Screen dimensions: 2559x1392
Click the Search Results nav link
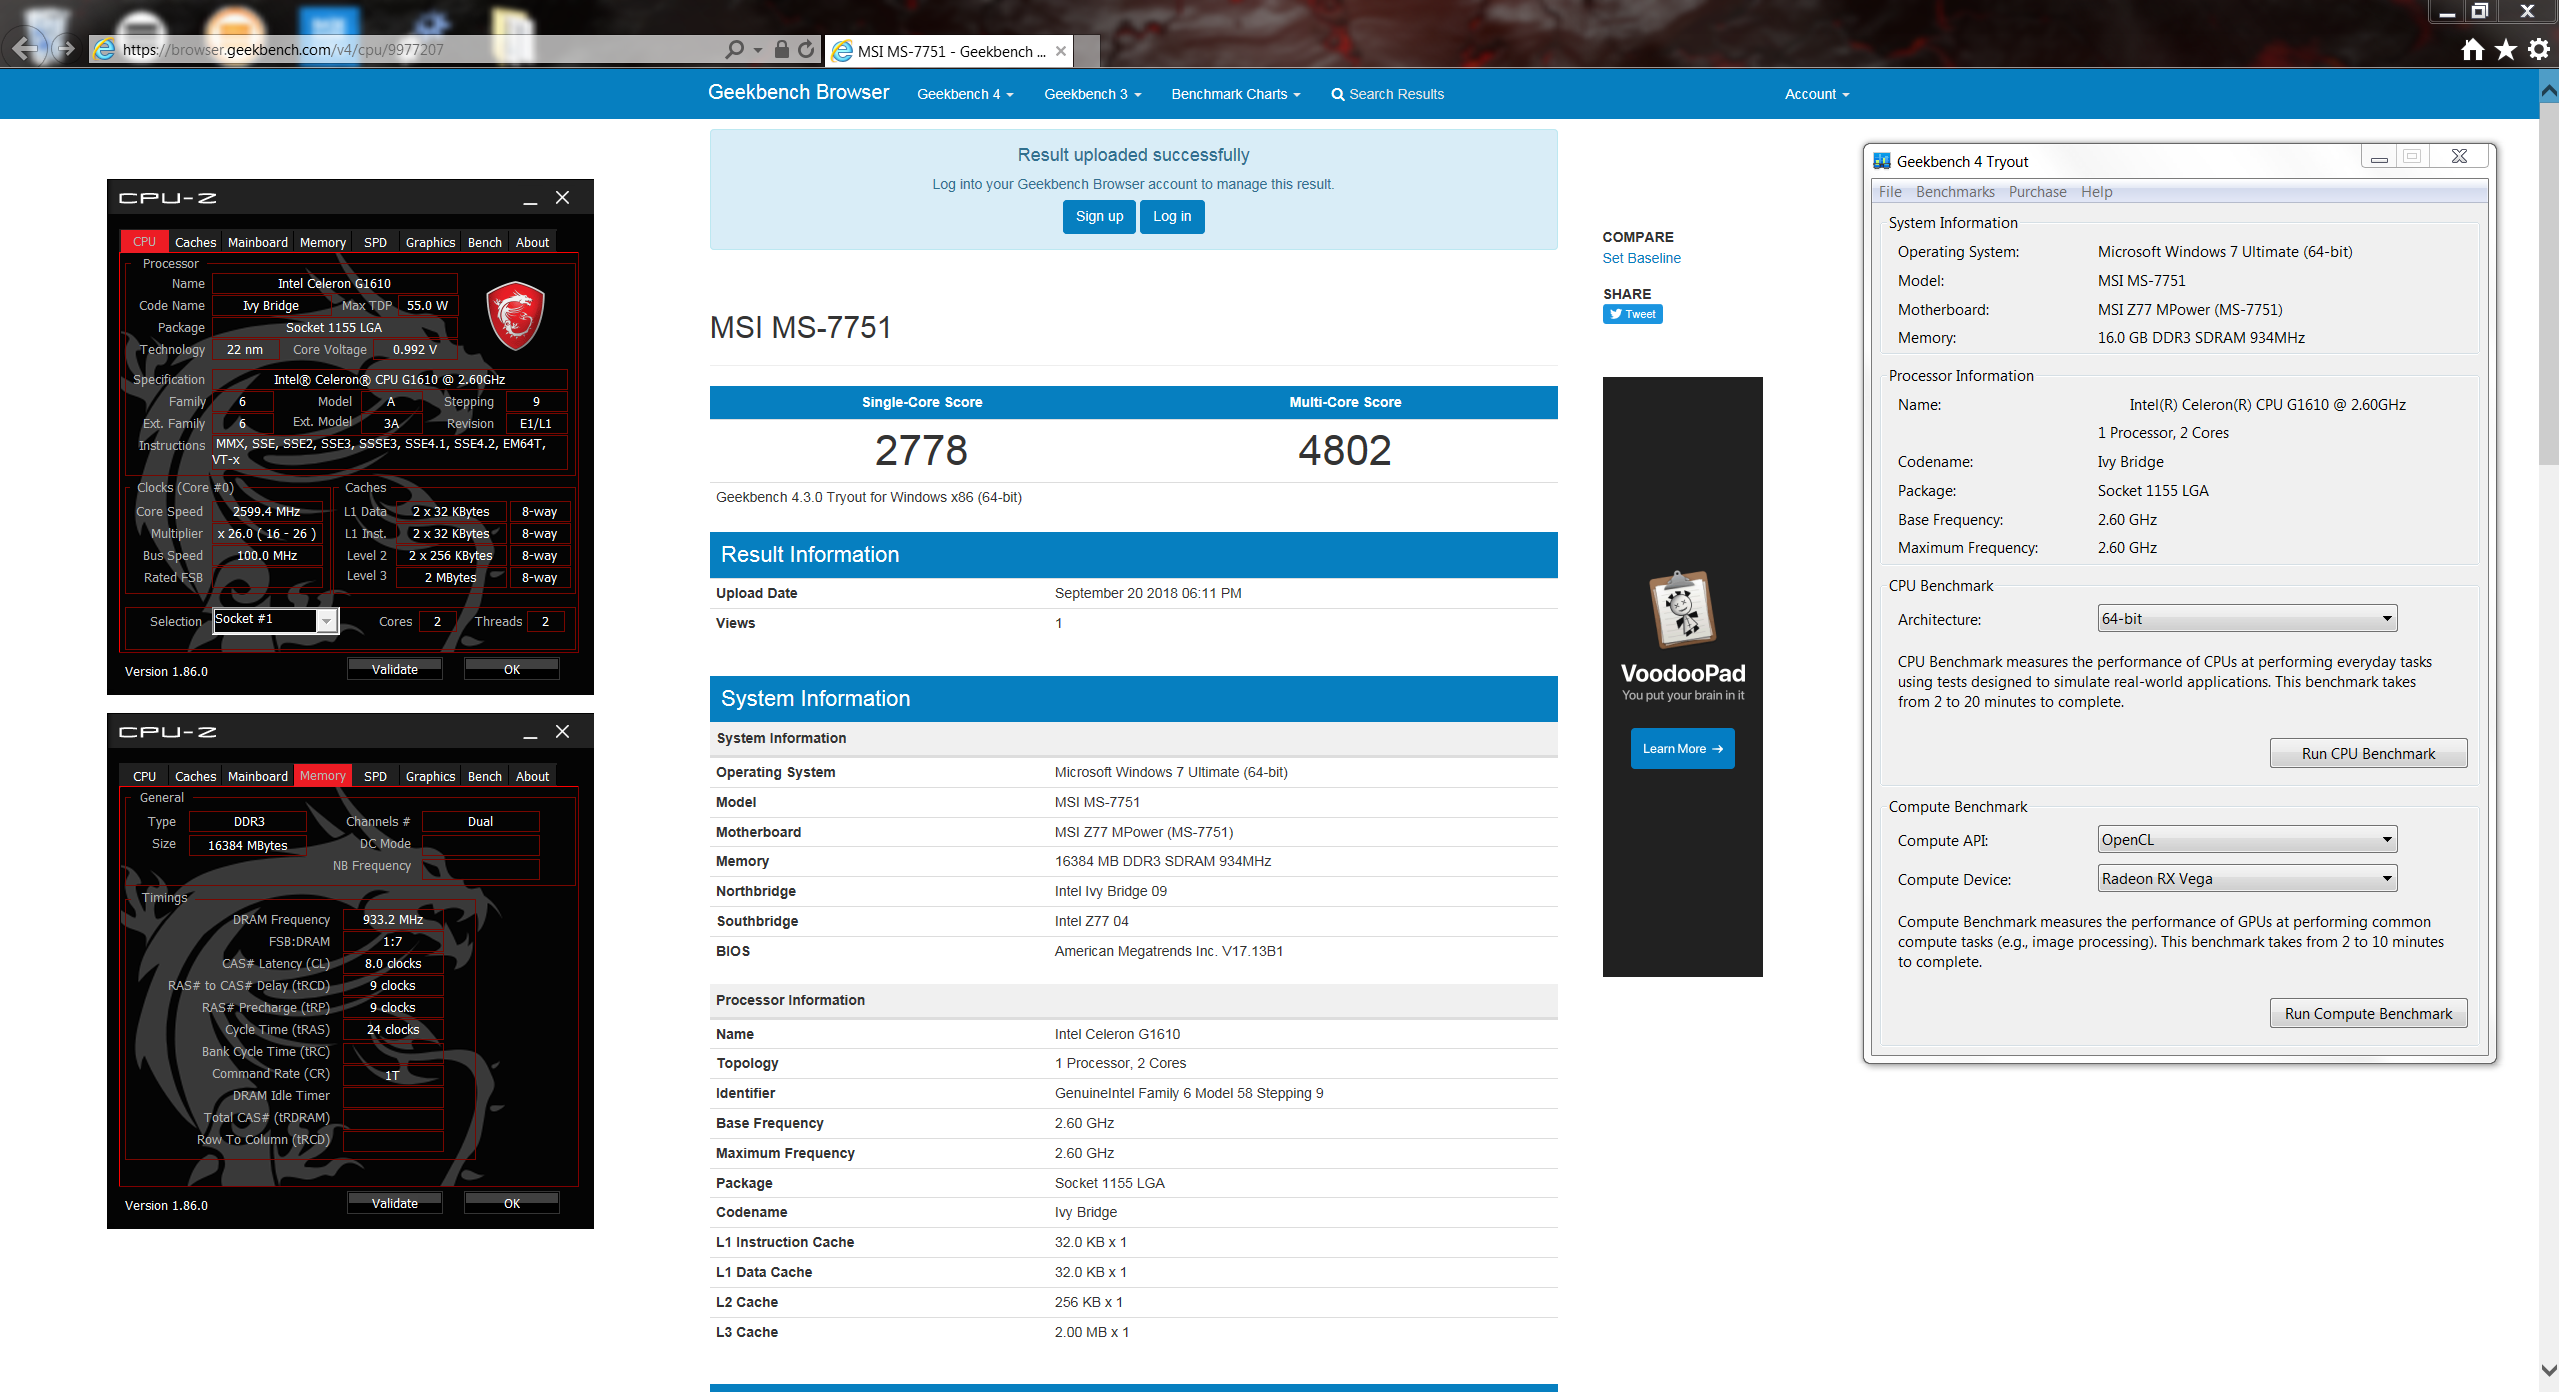tap(1388, 94)
